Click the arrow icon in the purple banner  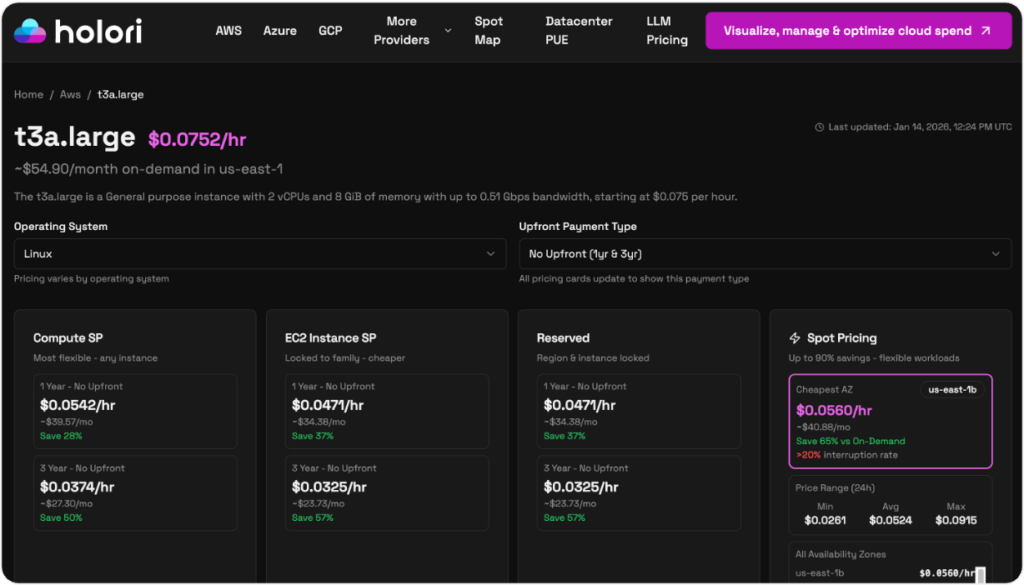986,31
